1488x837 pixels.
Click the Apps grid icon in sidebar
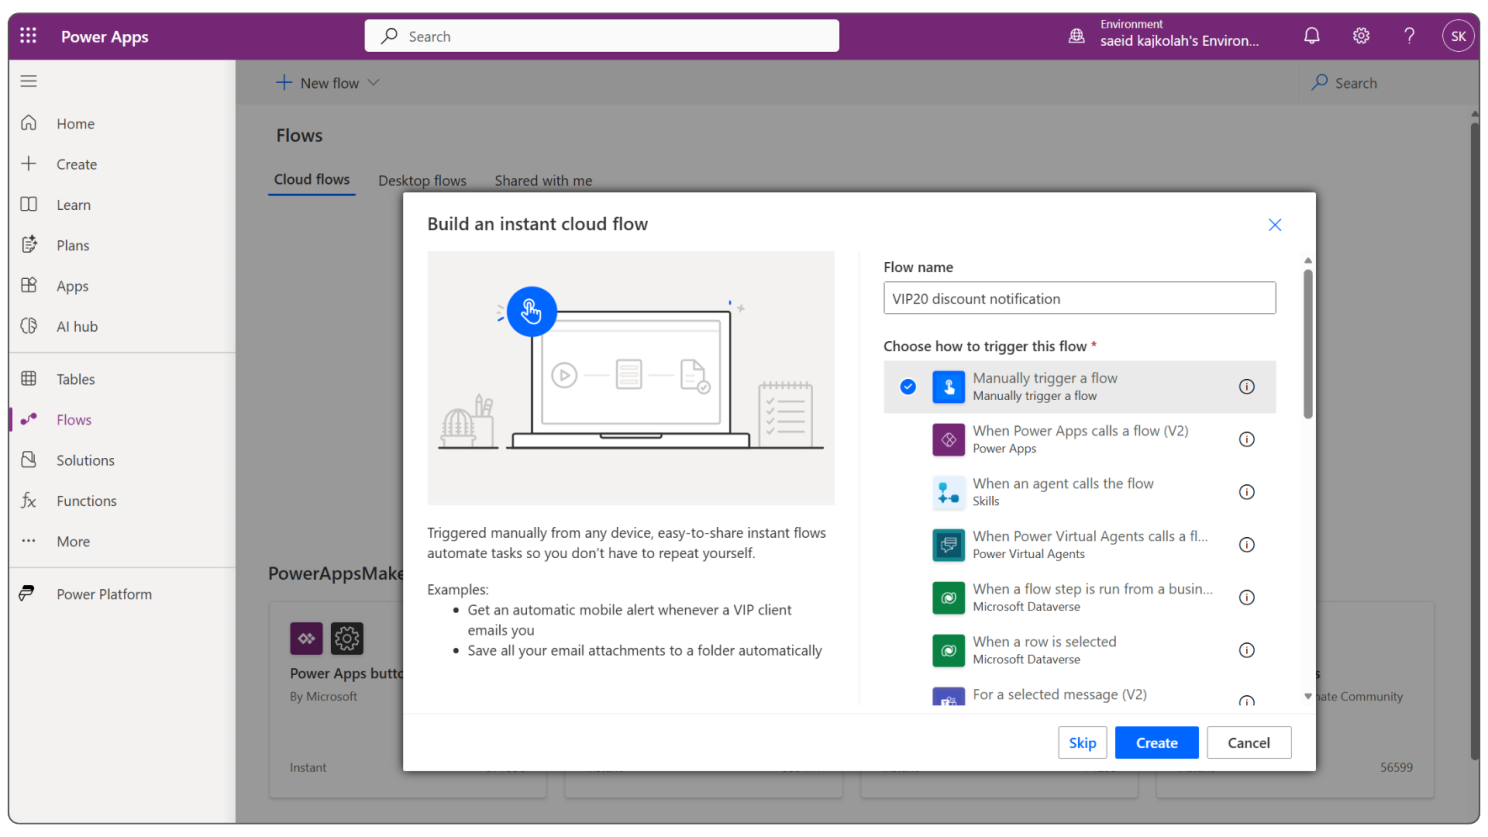pyautogui.click(x=29, y=285)
